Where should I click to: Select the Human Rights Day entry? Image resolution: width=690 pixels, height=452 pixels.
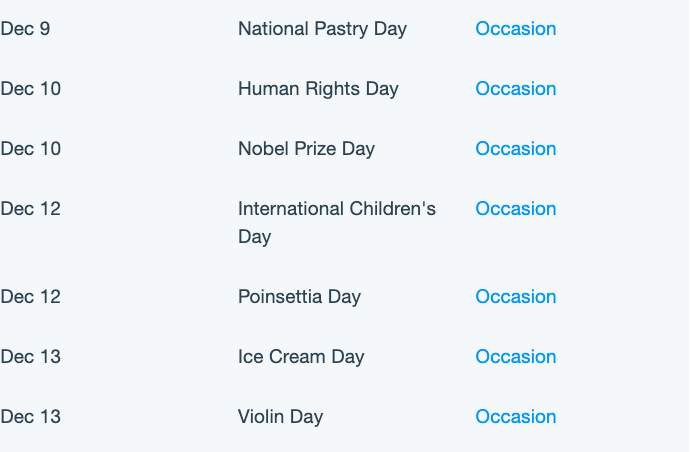click(x=318, y=89)
